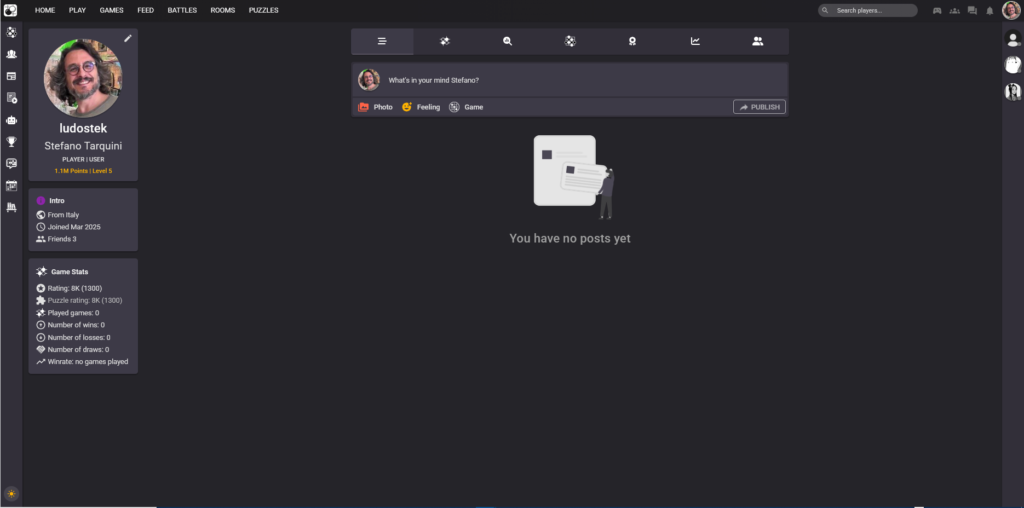Viewport: 1024px width, 508px height.
Task: Switch to the statistics chart tab
Action: [x=695, y=41]
